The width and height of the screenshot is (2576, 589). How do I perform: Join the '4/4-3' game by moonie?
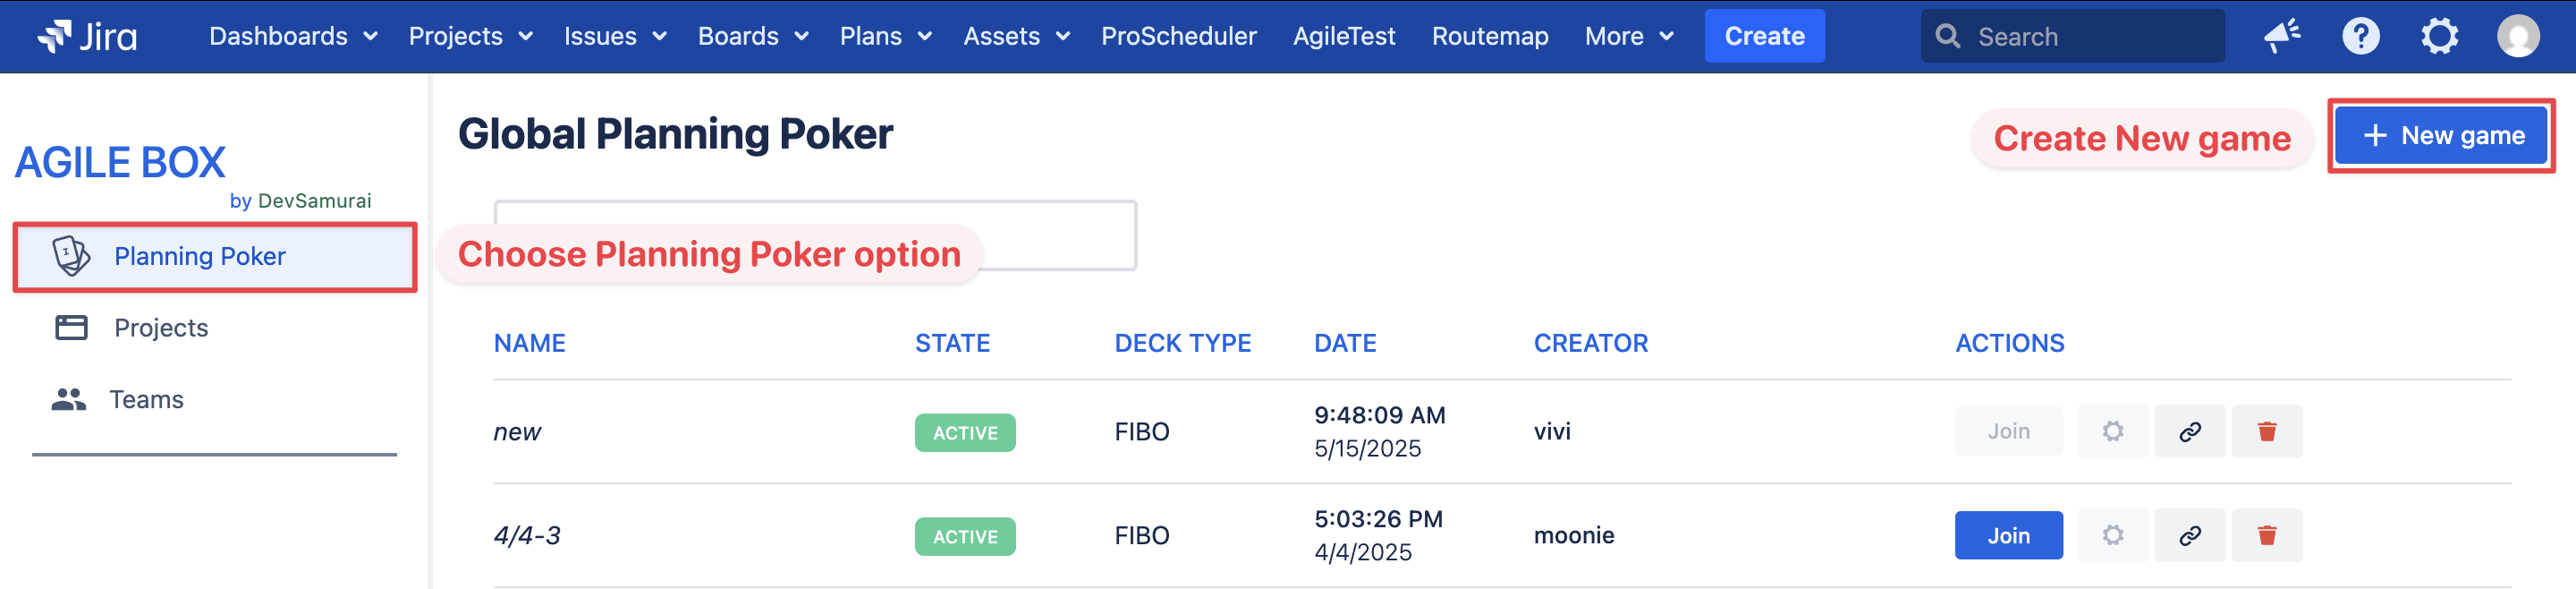click(x=2008, y=535)
